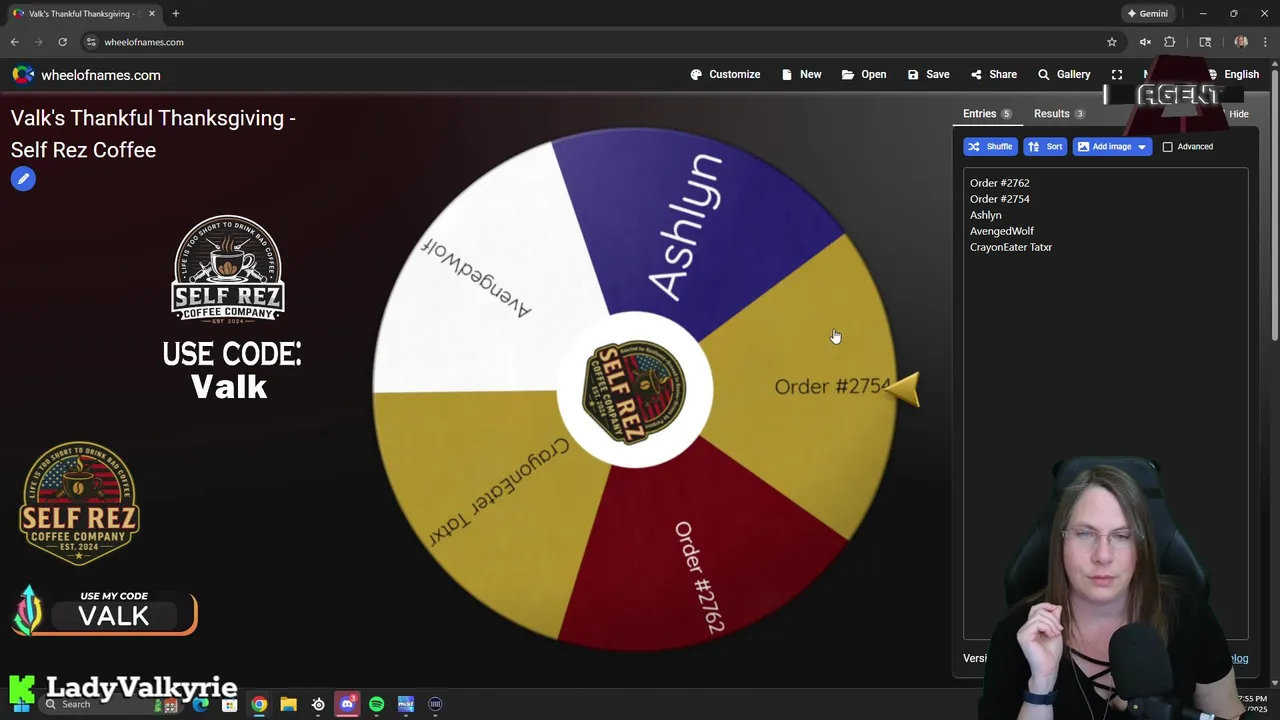Enable the Advanced checkbox
Image resolution: width=1280 pixels, height=720 pixels.
click(1167, 147)
